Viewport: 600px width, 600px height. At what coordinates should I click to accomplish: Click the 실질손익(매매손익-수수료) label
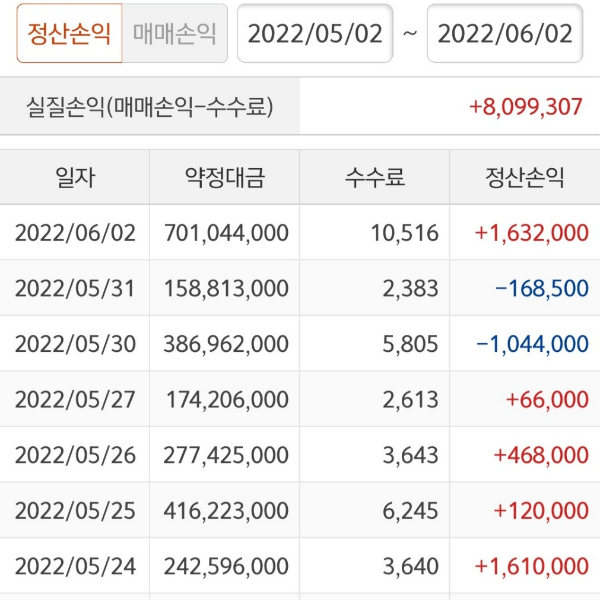[150, 106]
